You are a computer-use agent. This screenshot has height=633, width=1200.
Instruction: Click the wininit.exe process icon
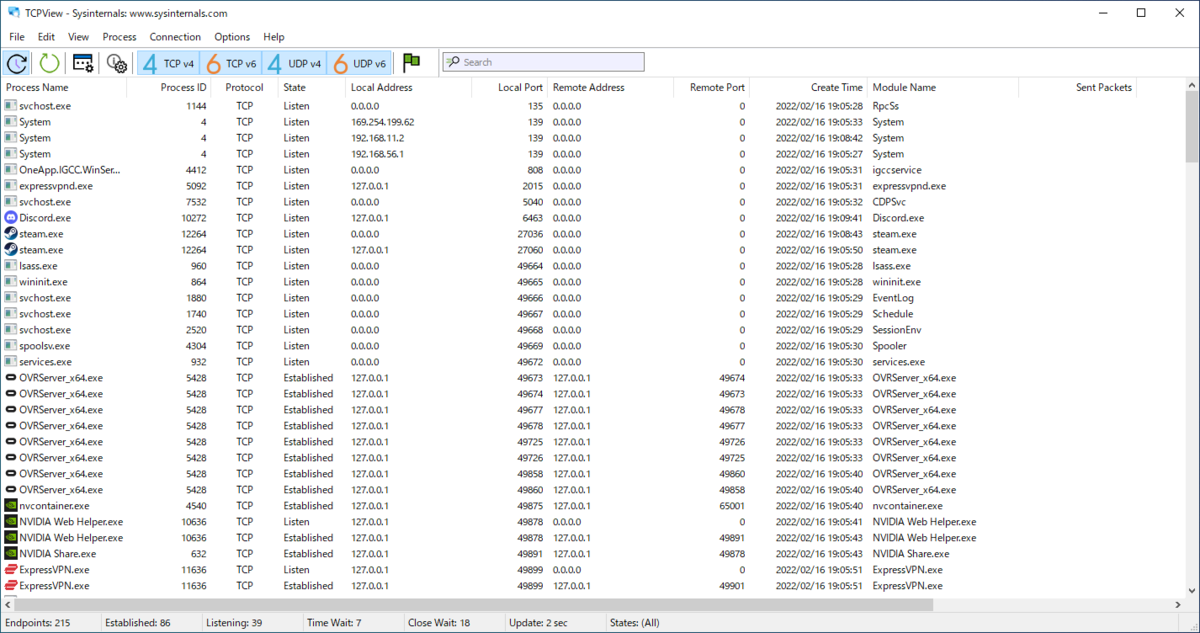(11, 281)
